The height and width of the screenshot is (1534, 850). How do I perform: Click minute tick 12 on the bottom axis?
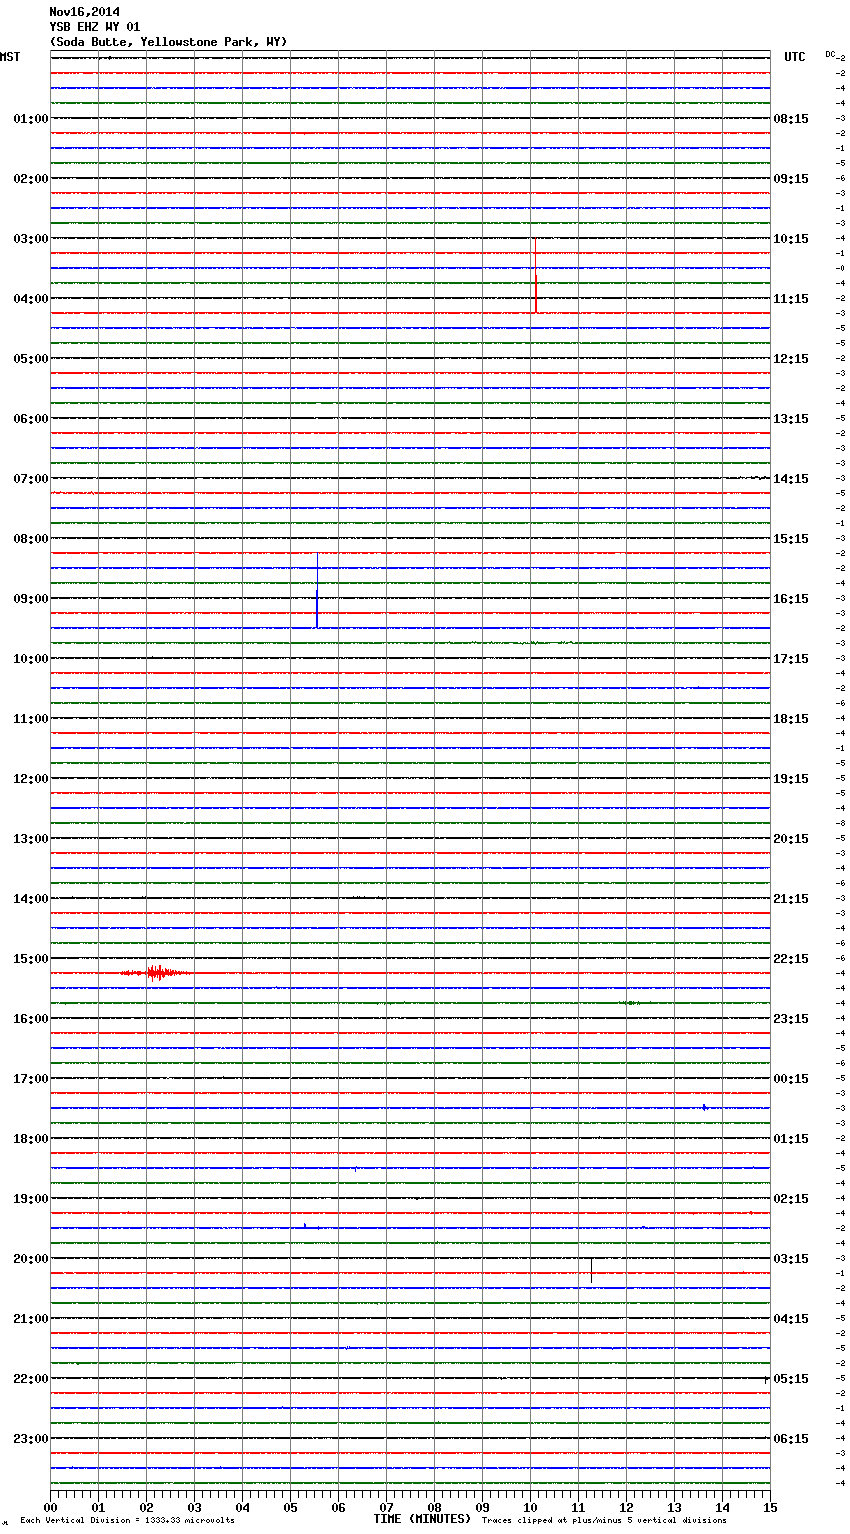tap(626, 1507)
